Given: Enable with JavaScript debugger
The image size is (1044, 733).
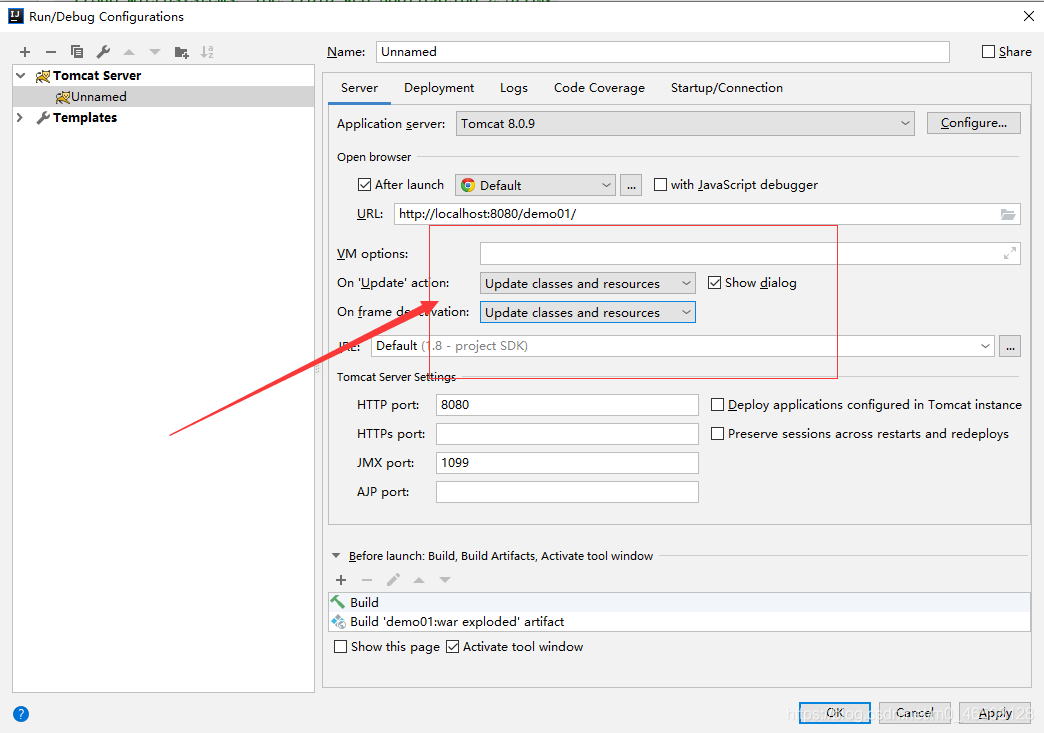Looking at the screenshot, I should [x=660, y=185].
